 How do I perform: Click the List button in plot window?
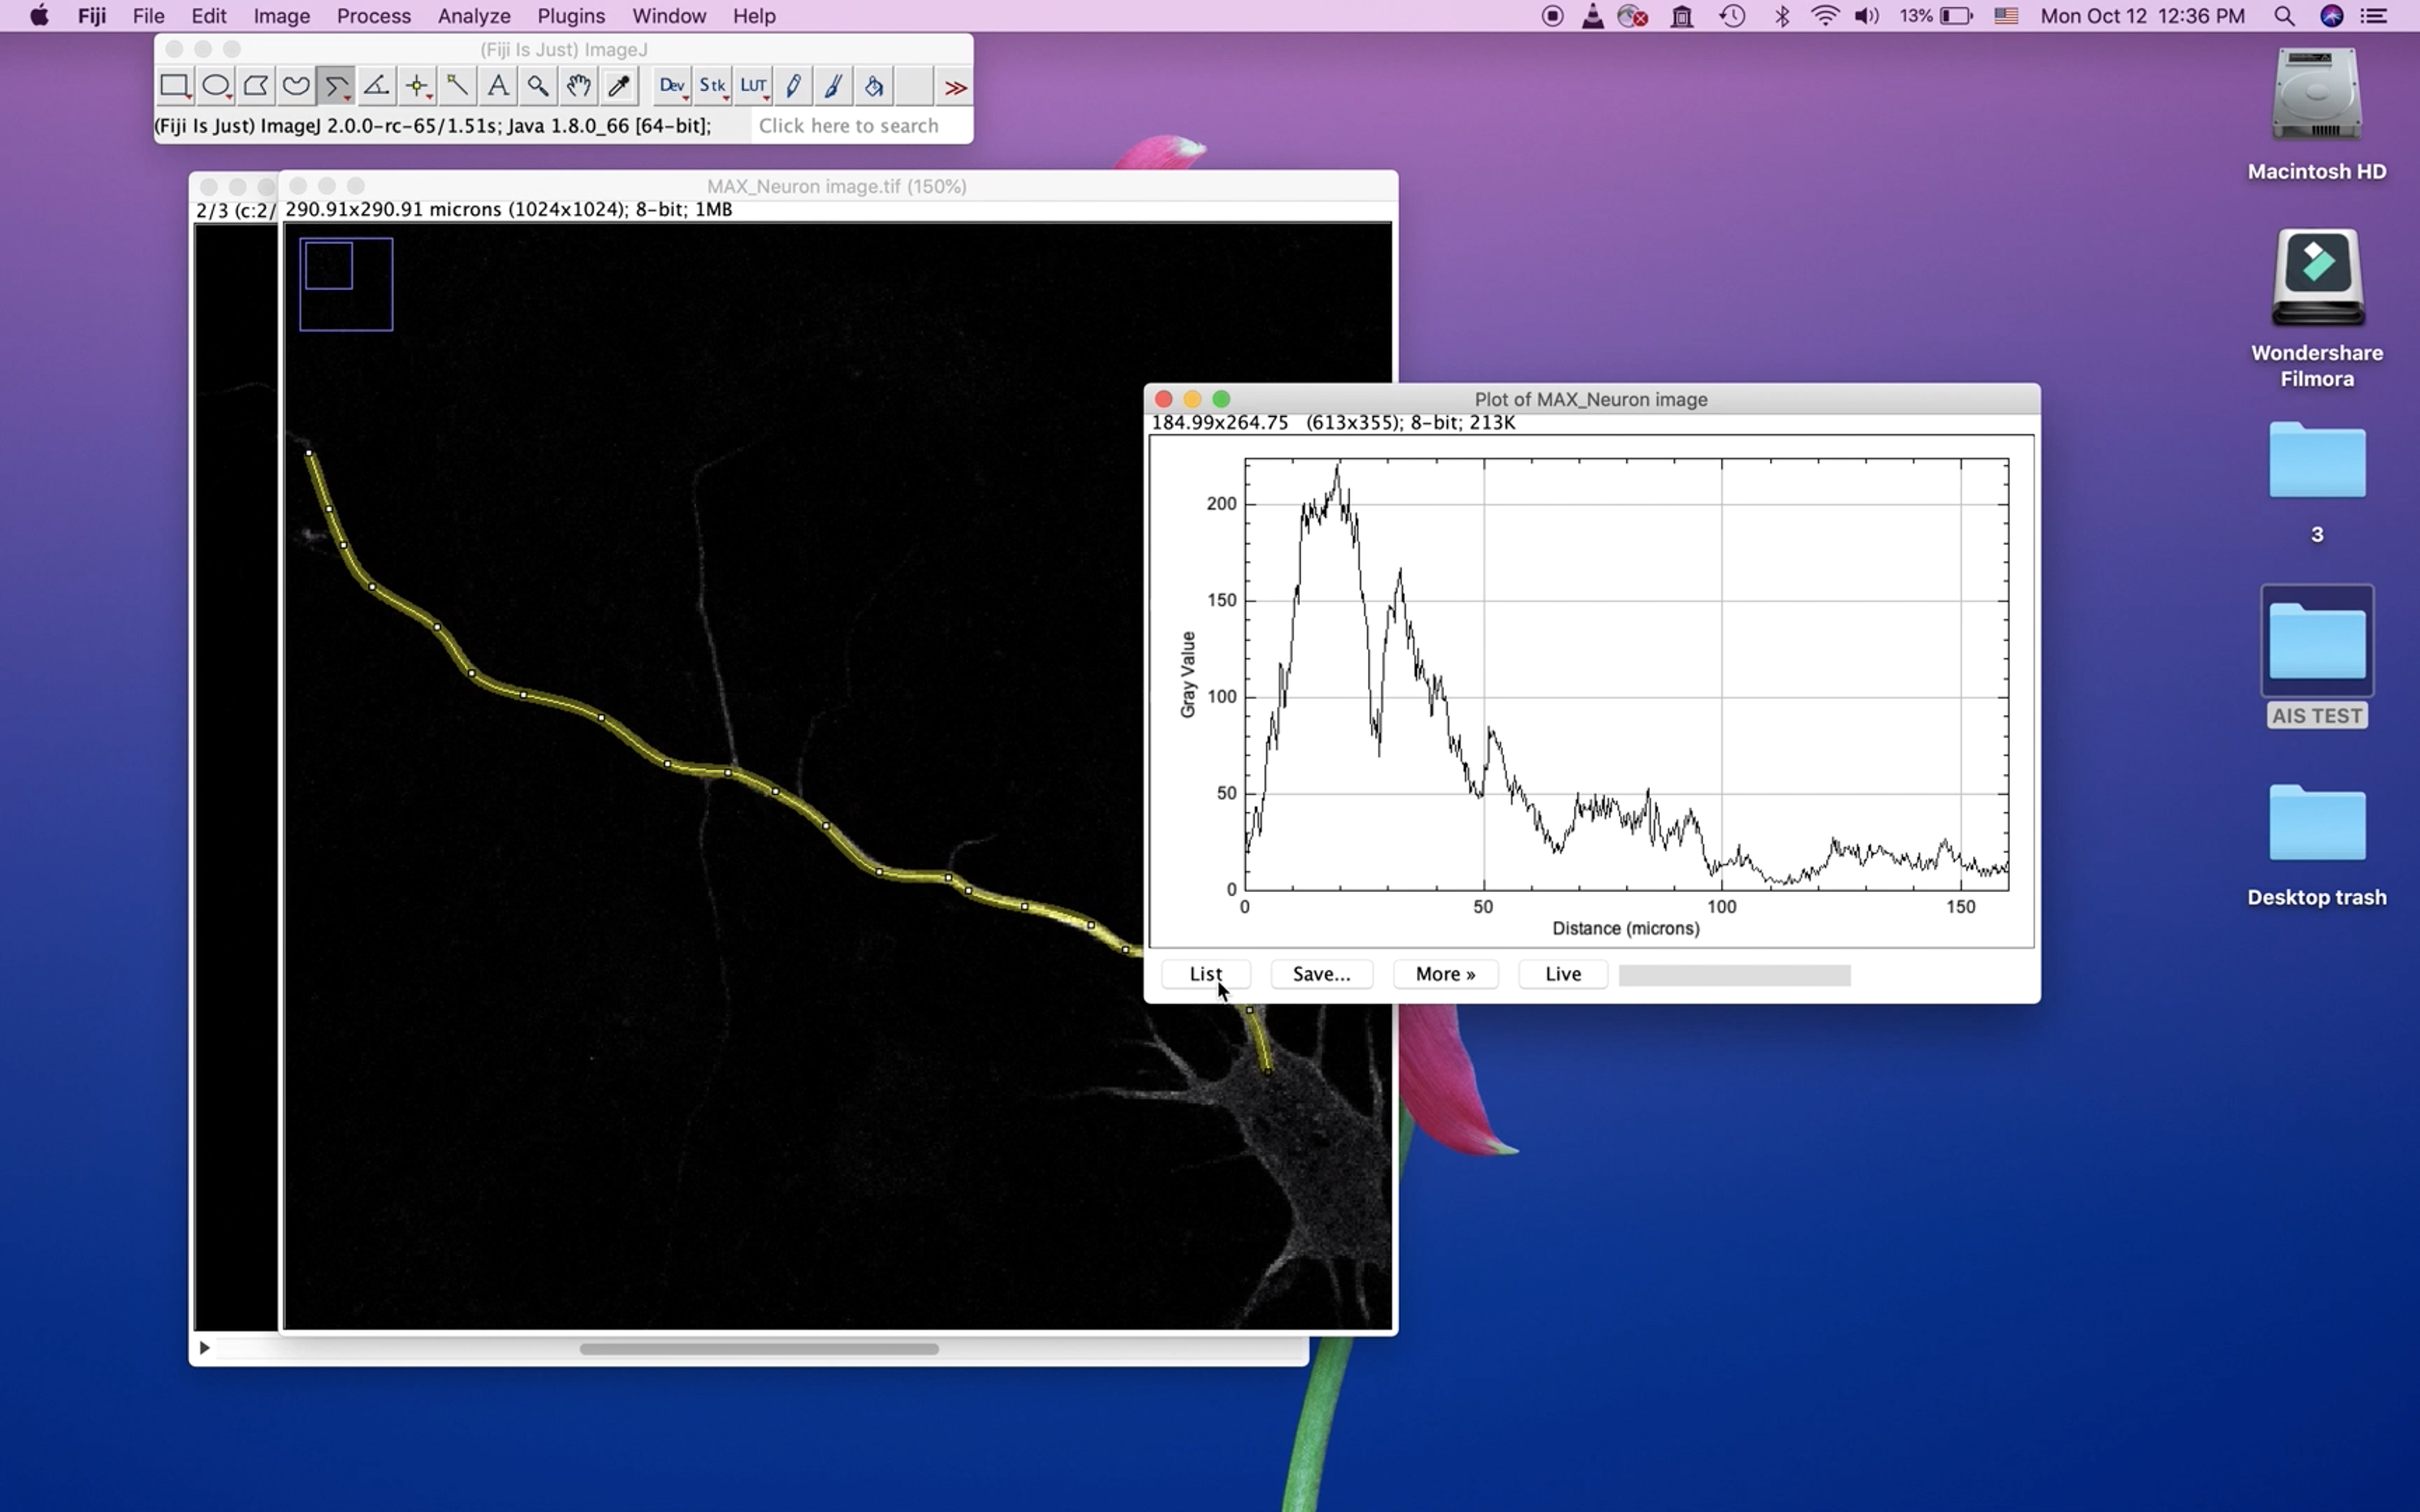[x=1205, y=974]
